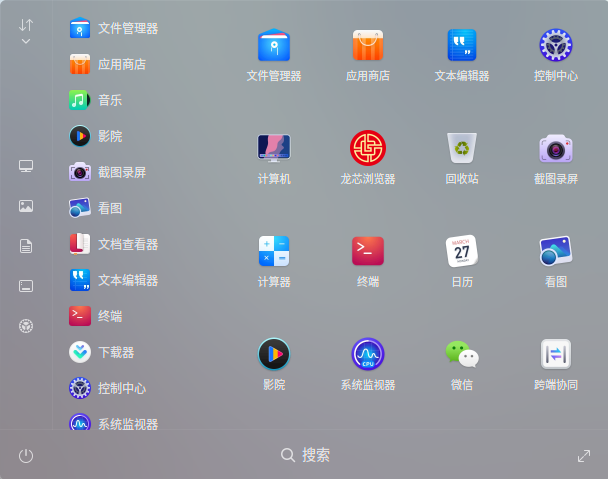Viewport: 608px width, 479px height.
Task: Select 影院 in the app list
Action: pos(95,136)
